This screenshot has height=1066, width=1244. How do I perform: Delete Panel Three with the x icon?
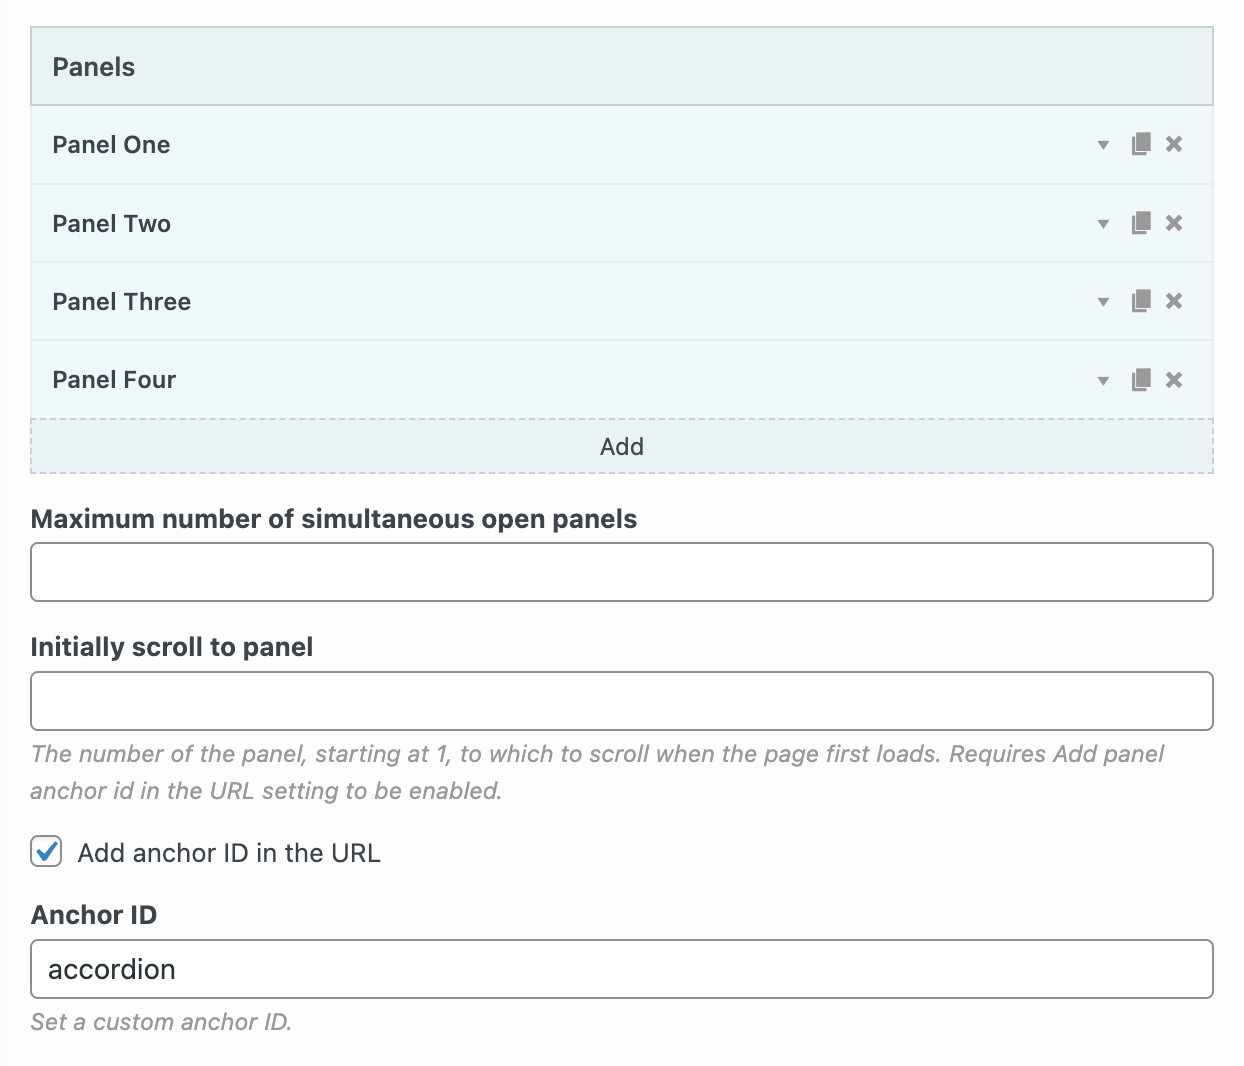point(1174,301)
